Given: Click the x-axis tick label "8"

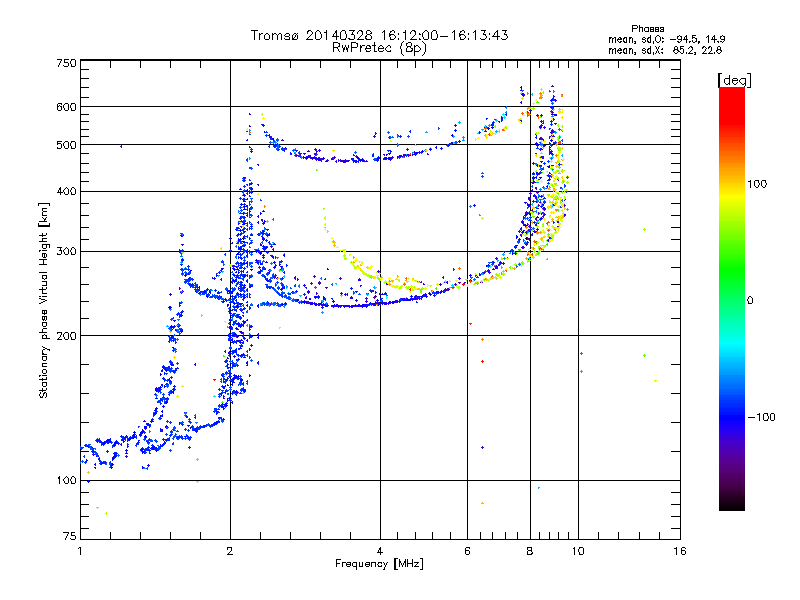Looking at the screenshot, I should 530,551.
